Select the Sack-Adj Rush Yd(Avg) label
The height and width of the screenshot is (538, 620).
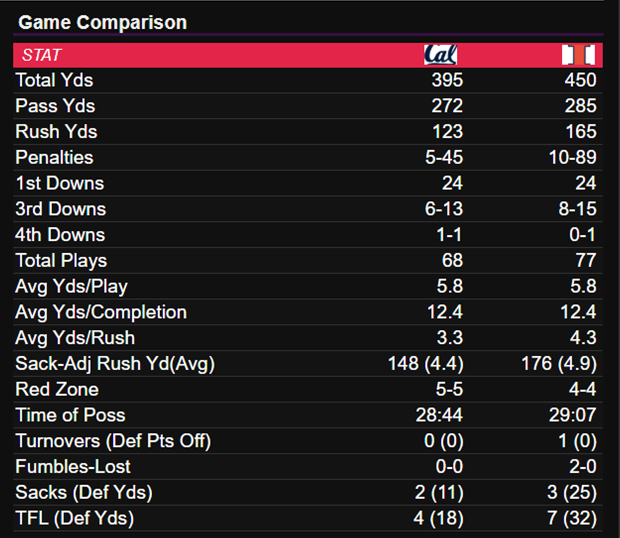(115, 364)
